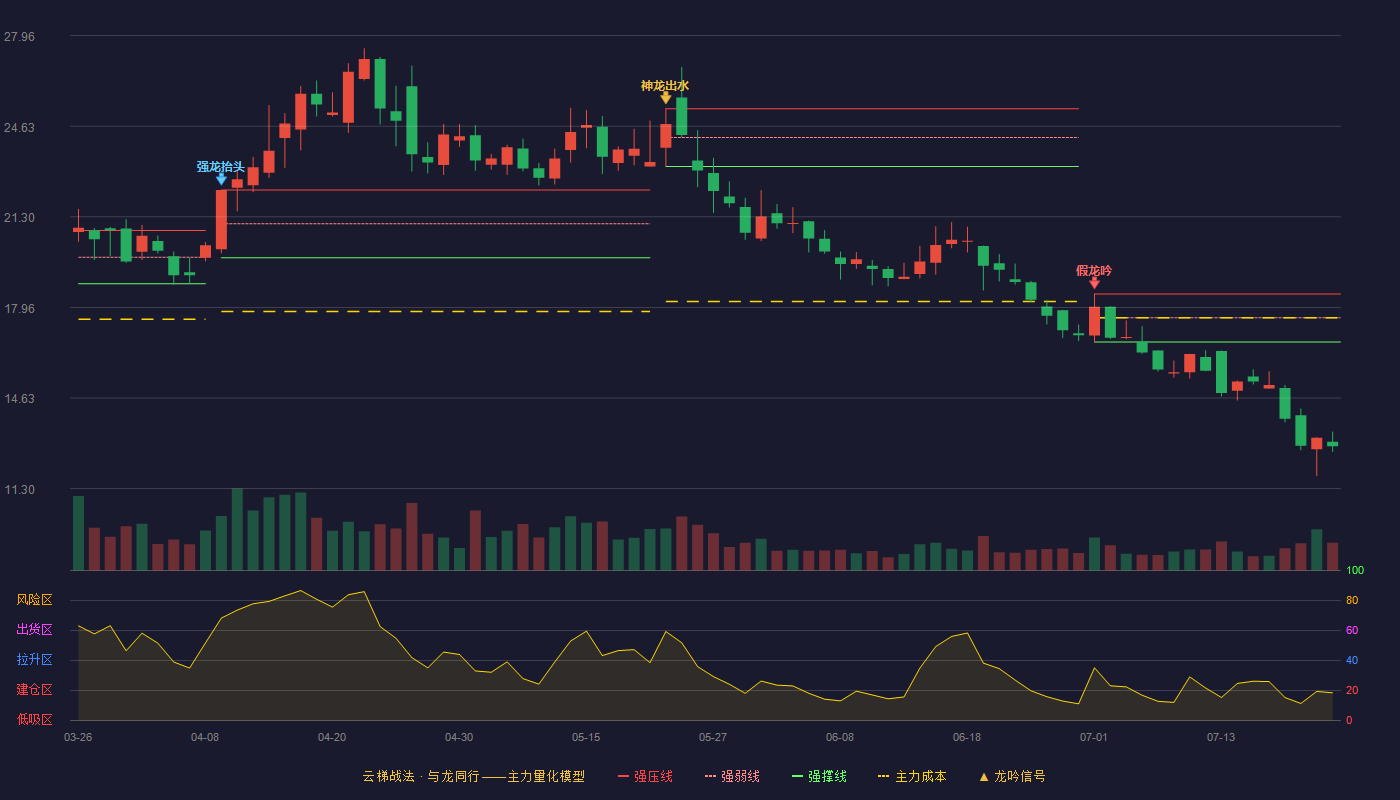Click the 27.96 price axis label
The image size is (1400, 800).
(19, 37)
